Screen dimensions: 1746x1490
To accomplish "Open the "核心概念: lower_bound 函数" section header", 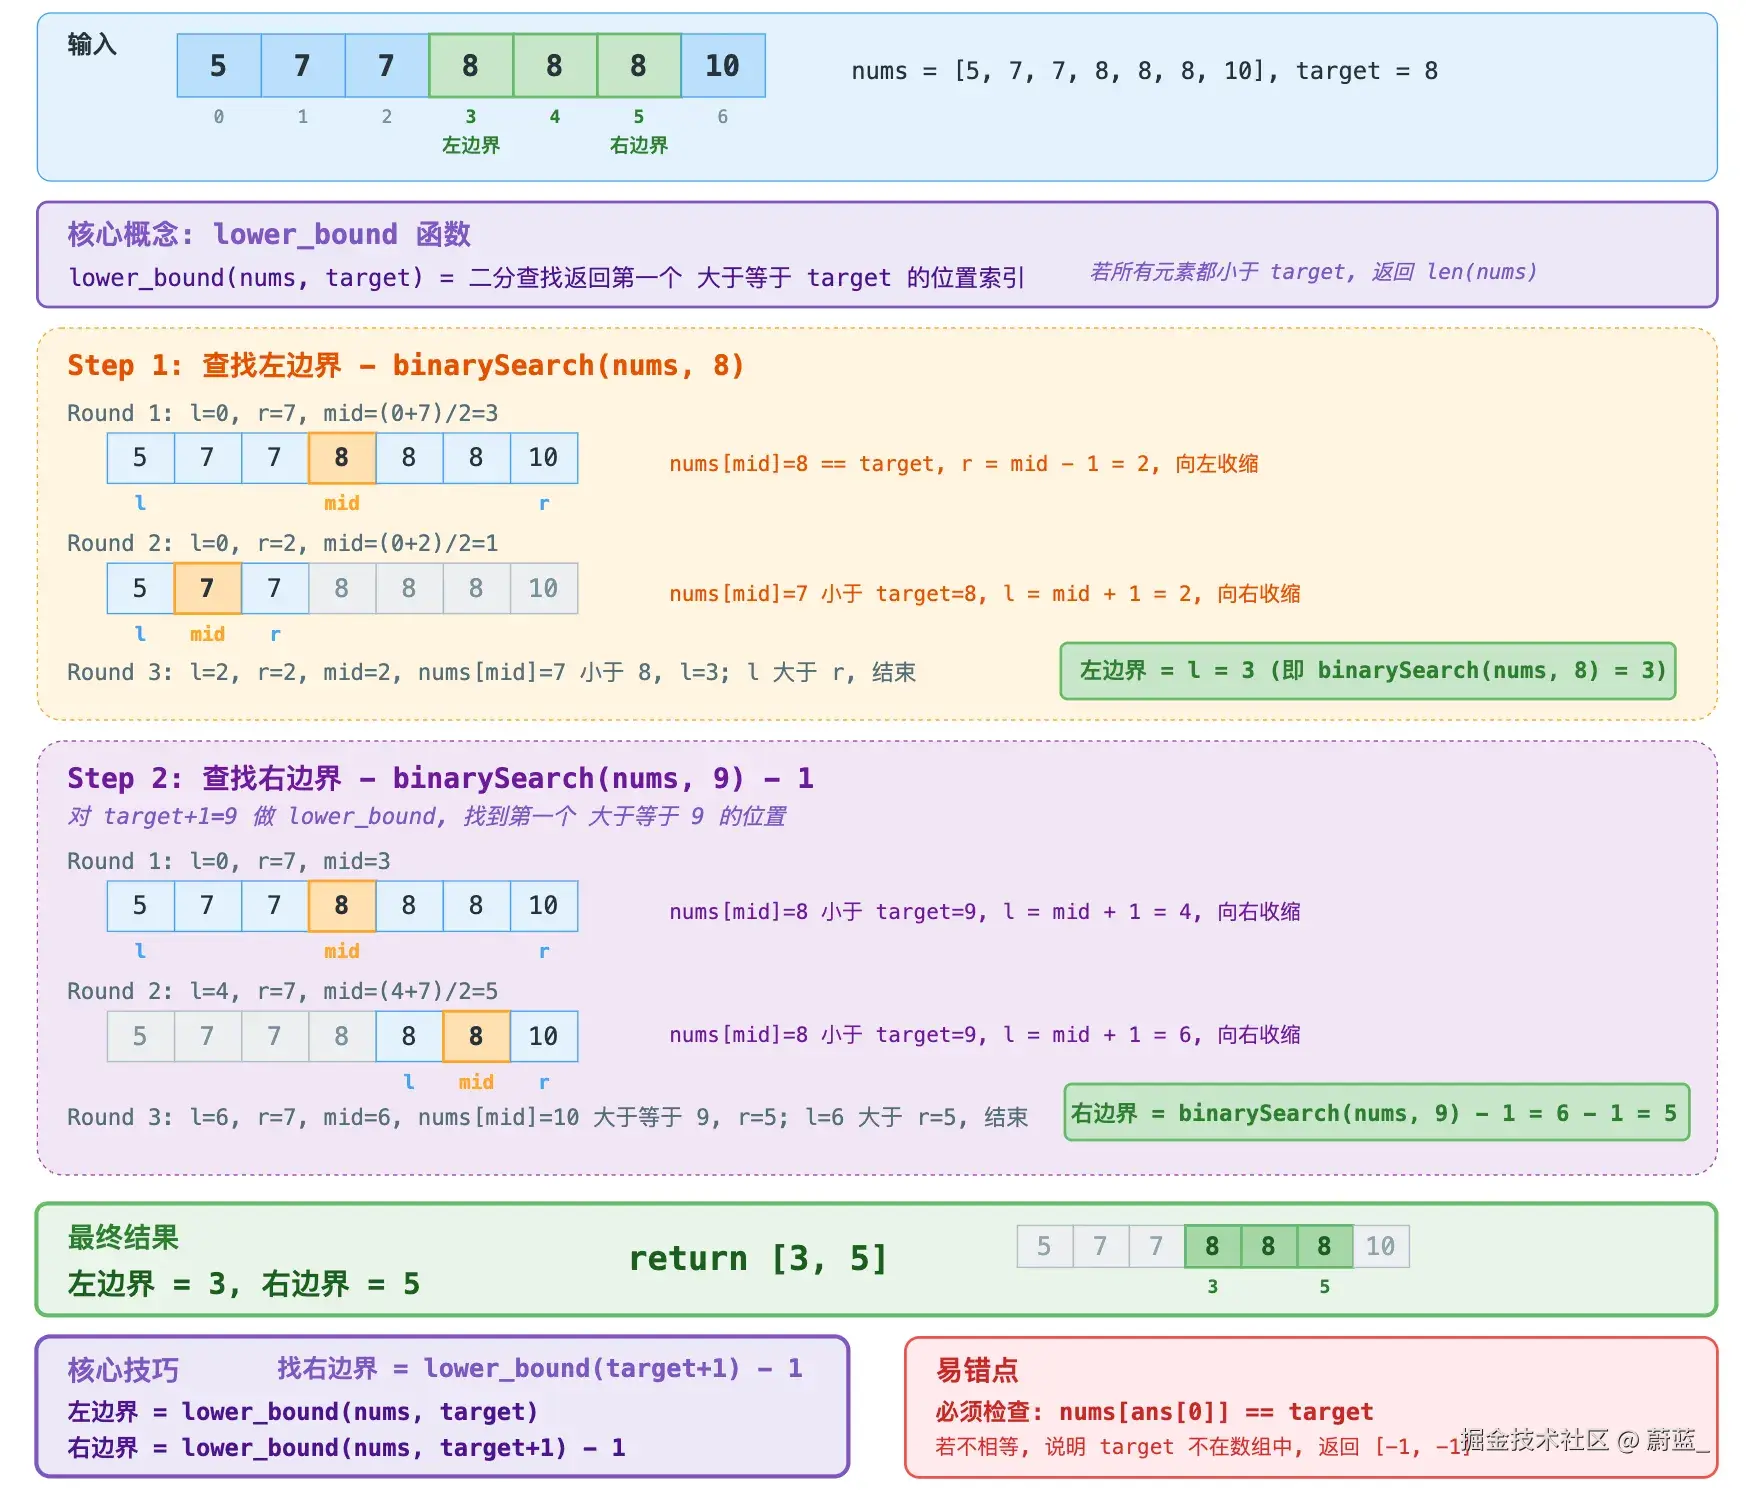I will 270,234.
